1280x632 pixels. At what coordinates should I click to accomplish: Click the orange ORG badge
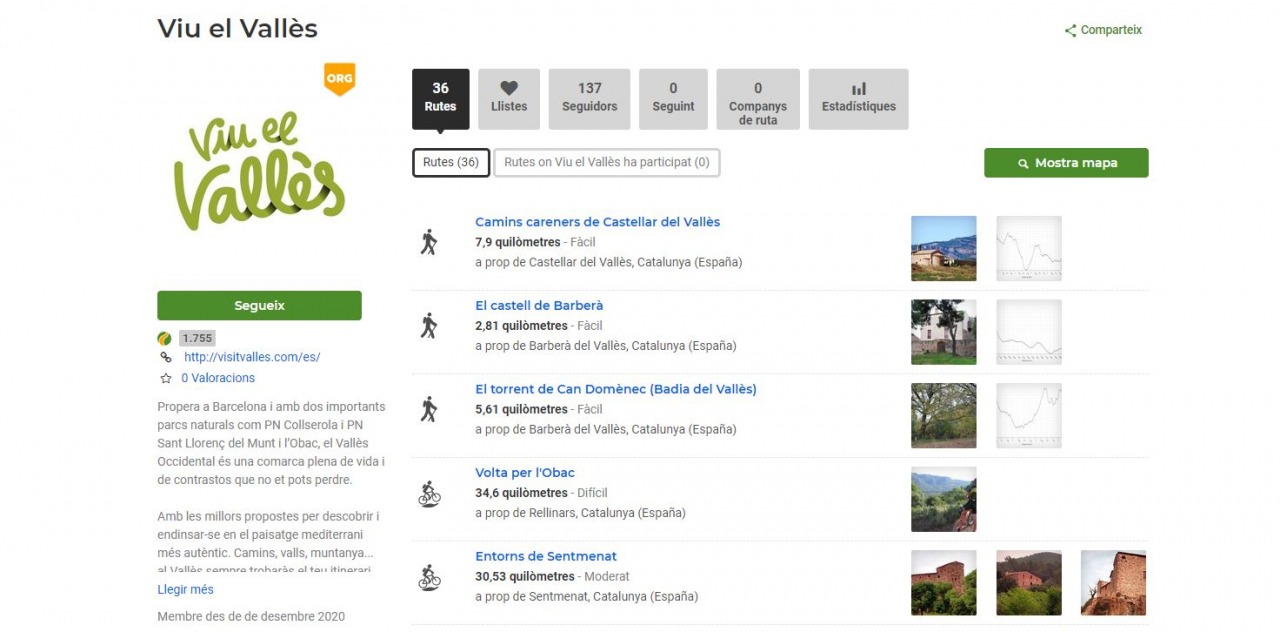340,79
